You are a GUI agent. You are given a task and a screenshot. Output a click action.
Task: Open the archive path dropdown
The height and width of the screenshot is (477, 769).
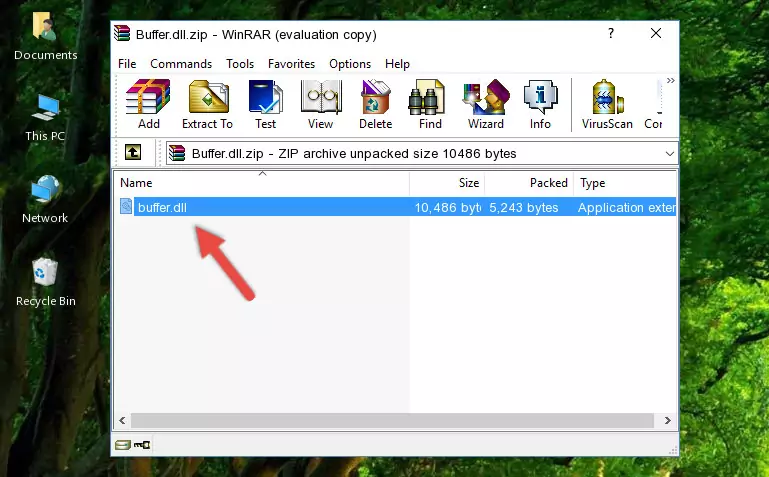[x=669, y=153]
